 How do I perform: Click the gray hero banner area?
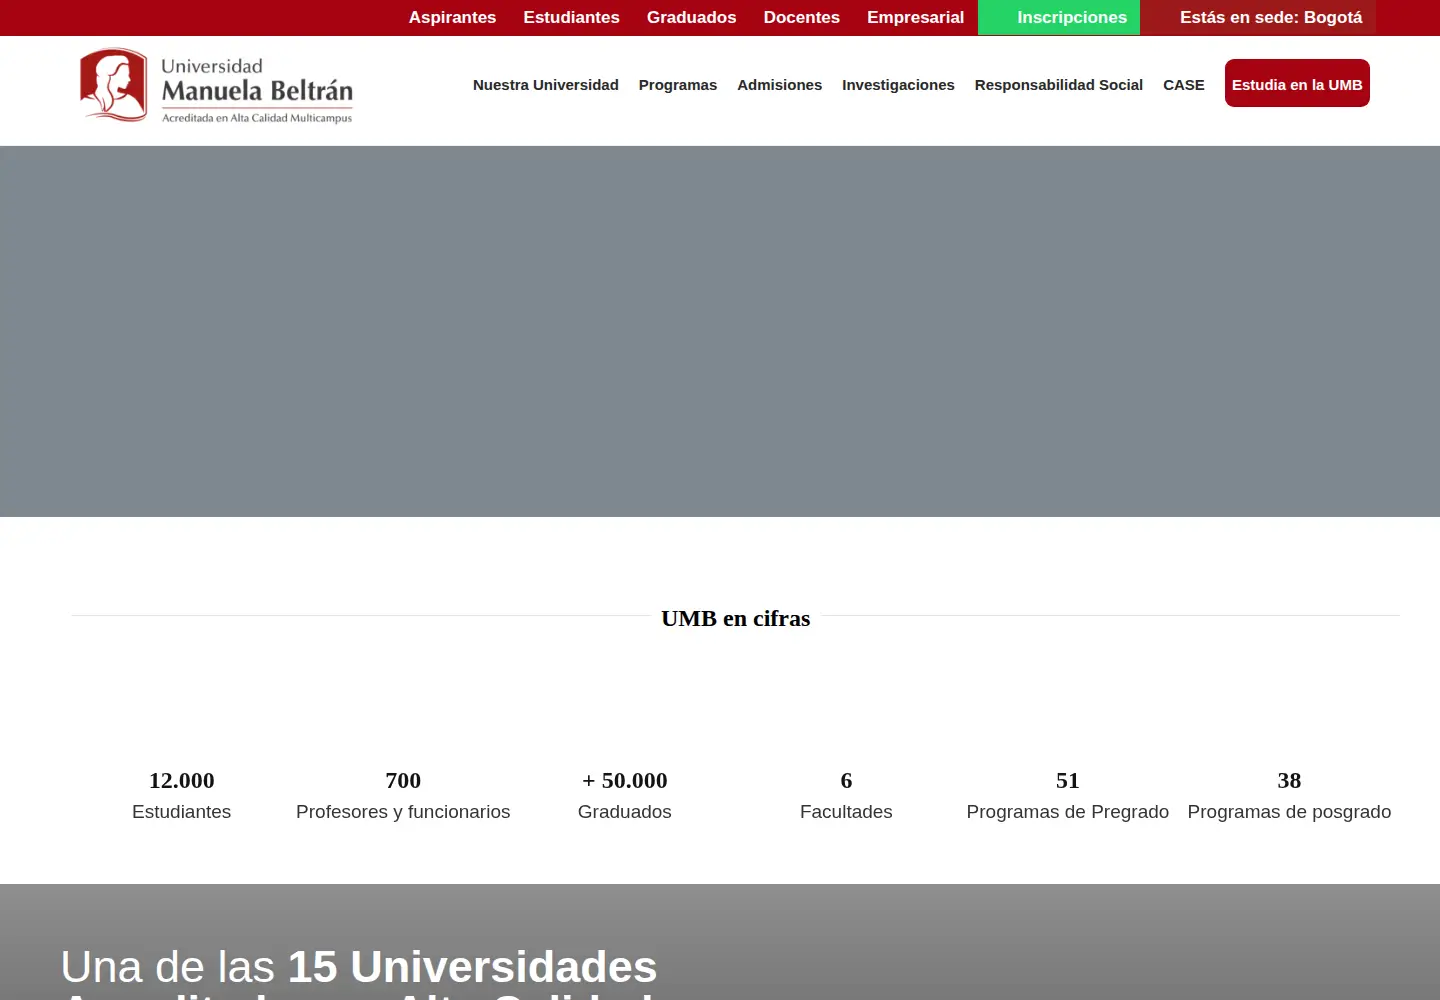[x=720, y=331]
